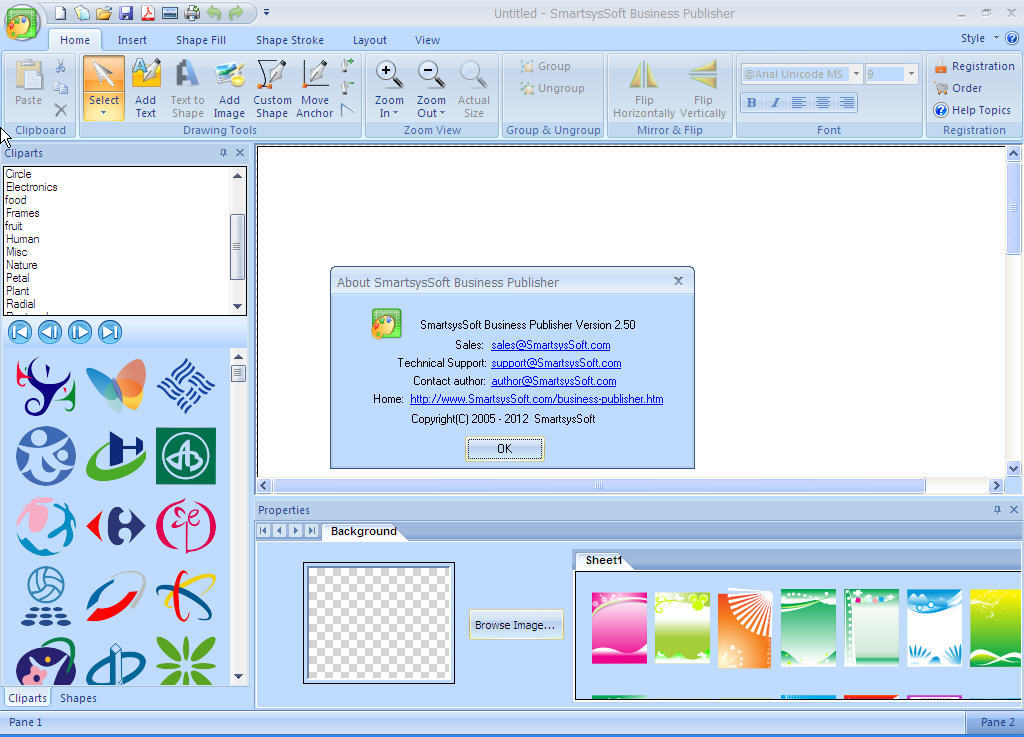Click the Undo arrow icon
This screenshot has width=1024, height=737.
[x=214, y=12]
